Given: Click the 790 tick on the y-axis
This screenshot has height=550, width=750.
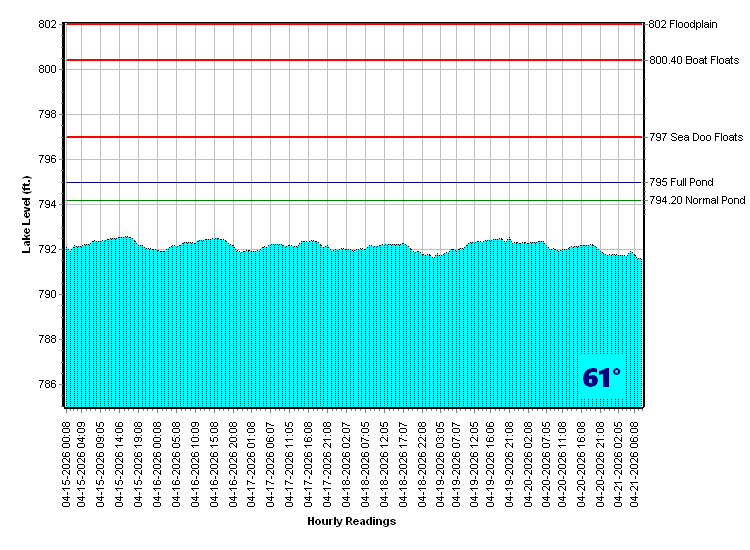Looking at the screenshot, I should tap(49, 295).
